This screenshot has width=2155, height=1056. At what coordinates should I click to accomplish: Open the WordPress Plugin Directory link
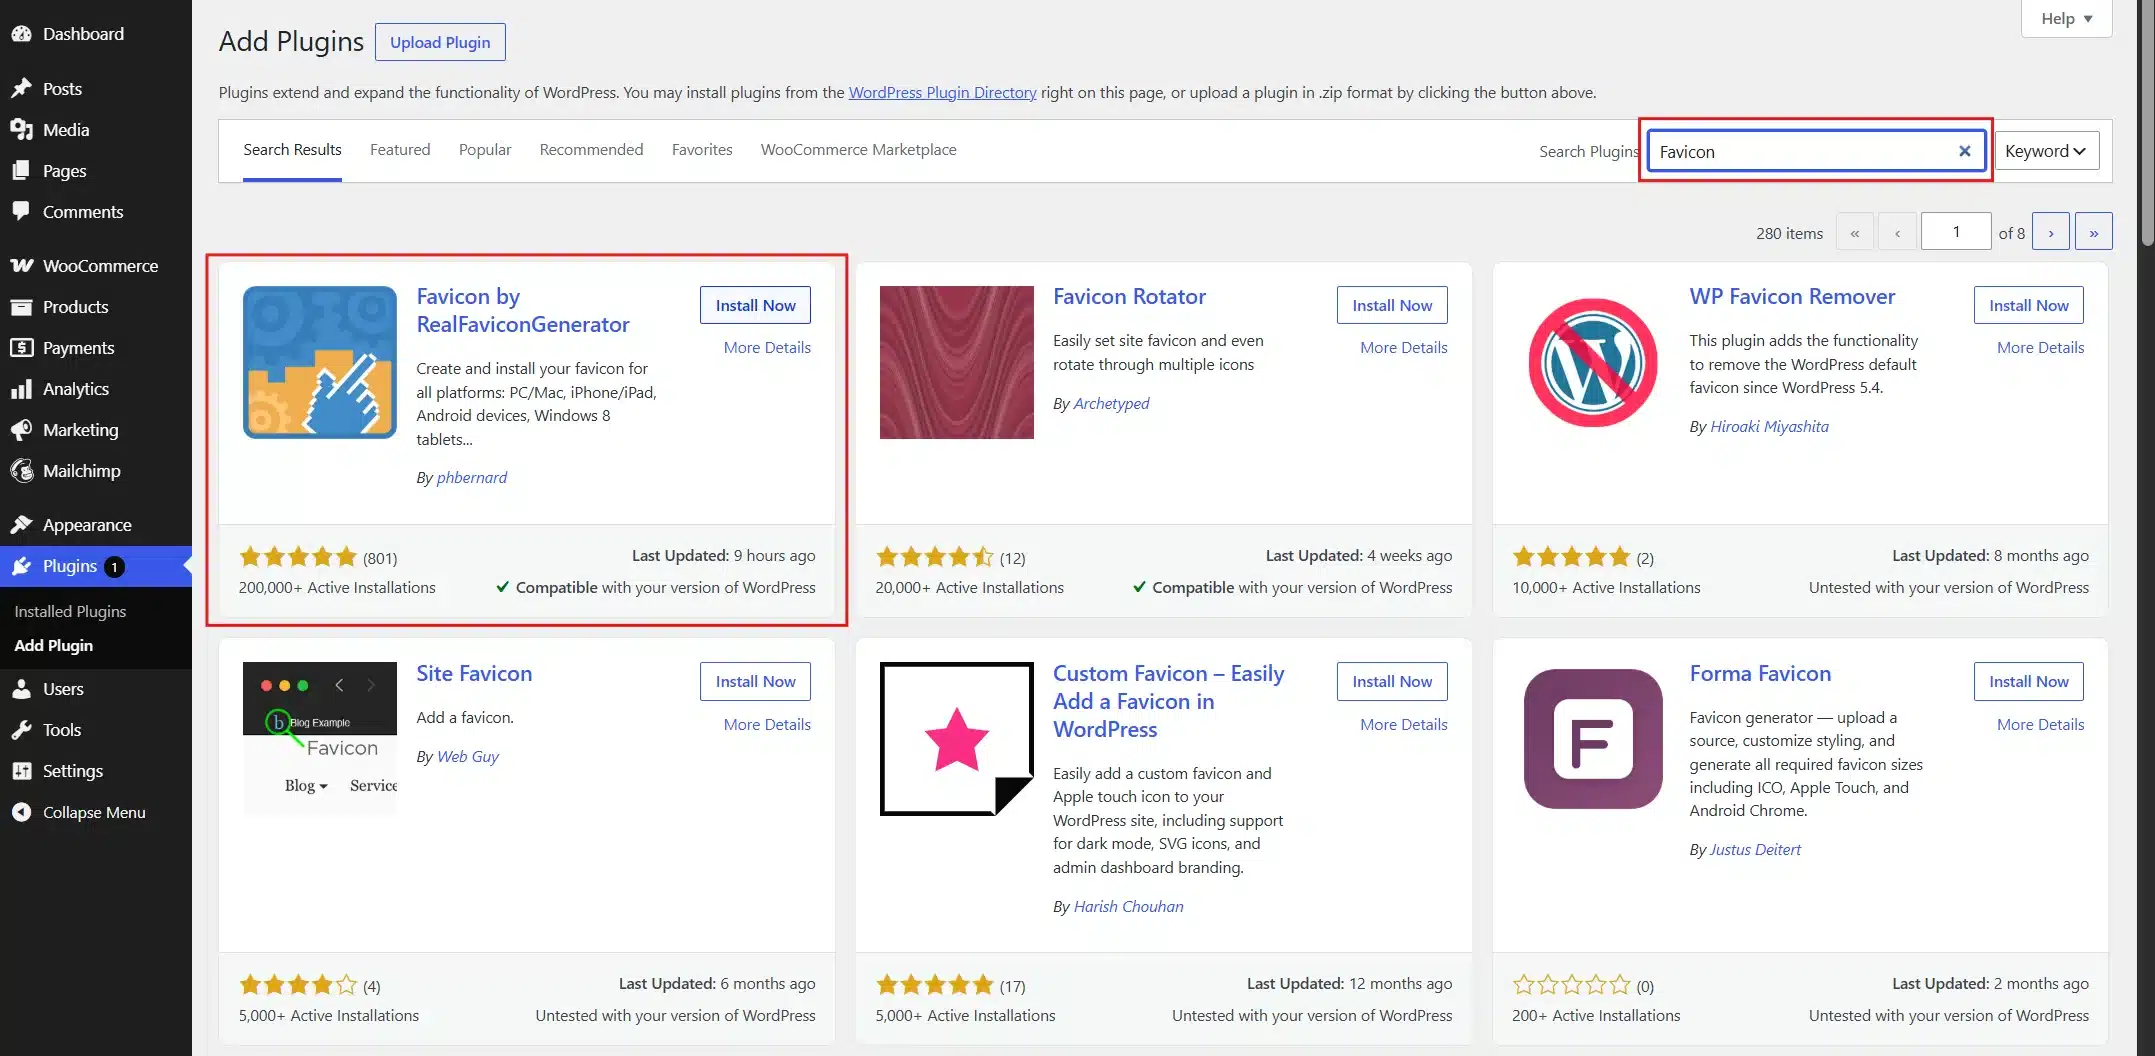coord(942,92)
